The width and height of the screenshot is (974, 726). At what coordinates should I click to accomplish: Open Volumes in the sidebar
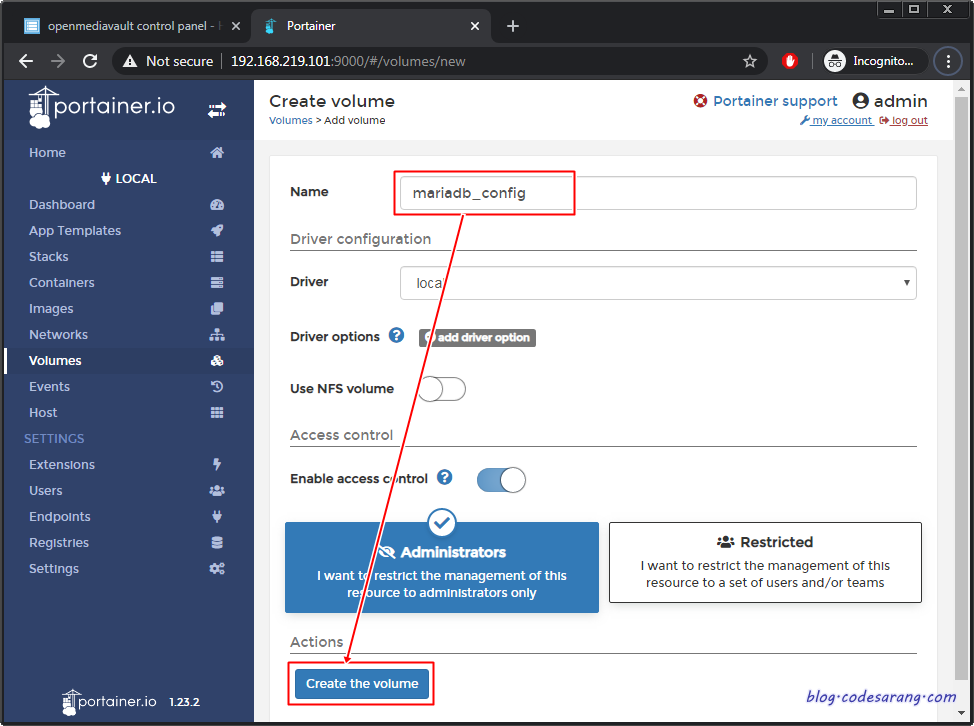(55, 361)
